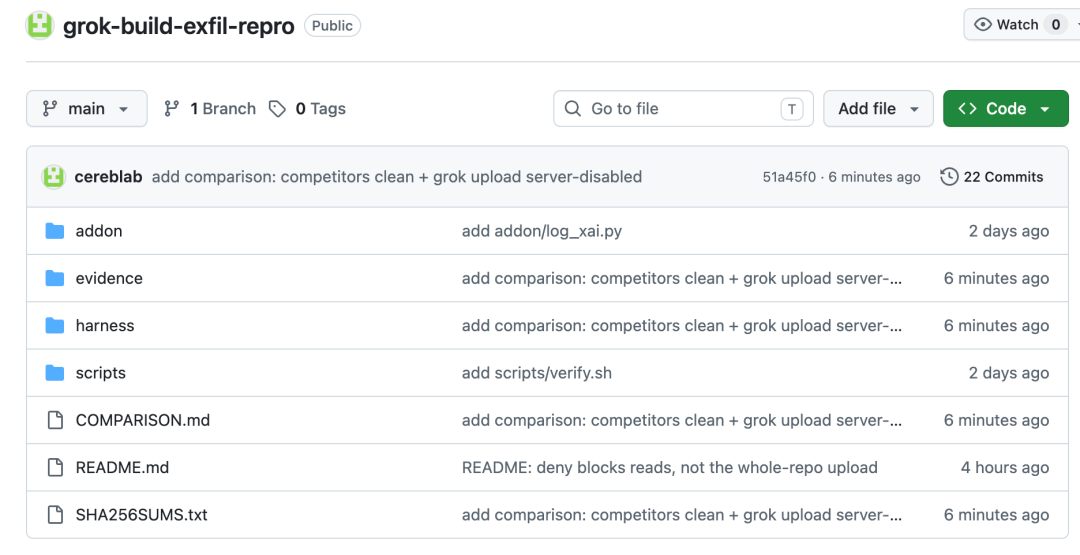Click the magnifier icon in the file search
This screenshot has height=555, width=1080.
click(x=572, y=109)
